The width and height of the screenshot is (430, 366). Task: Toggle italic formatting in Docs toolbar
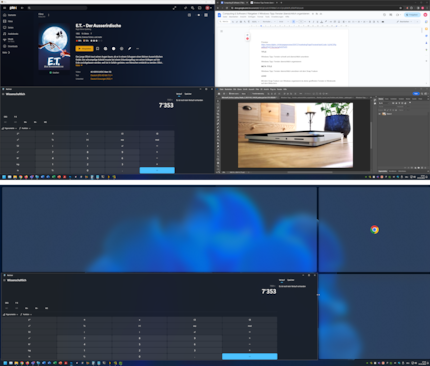pos(313,22)
